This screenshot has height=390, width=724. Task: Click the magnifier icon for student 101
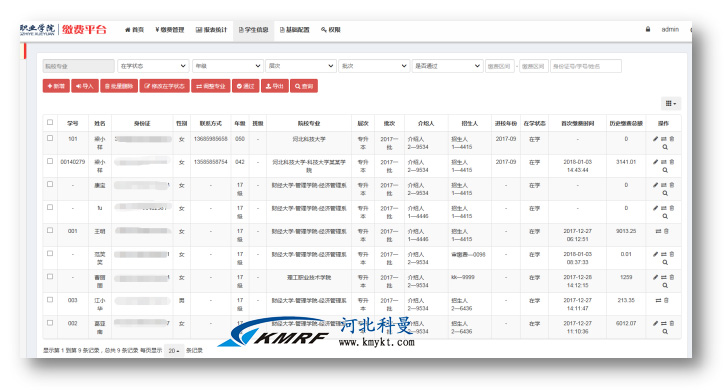pos(665,147)
